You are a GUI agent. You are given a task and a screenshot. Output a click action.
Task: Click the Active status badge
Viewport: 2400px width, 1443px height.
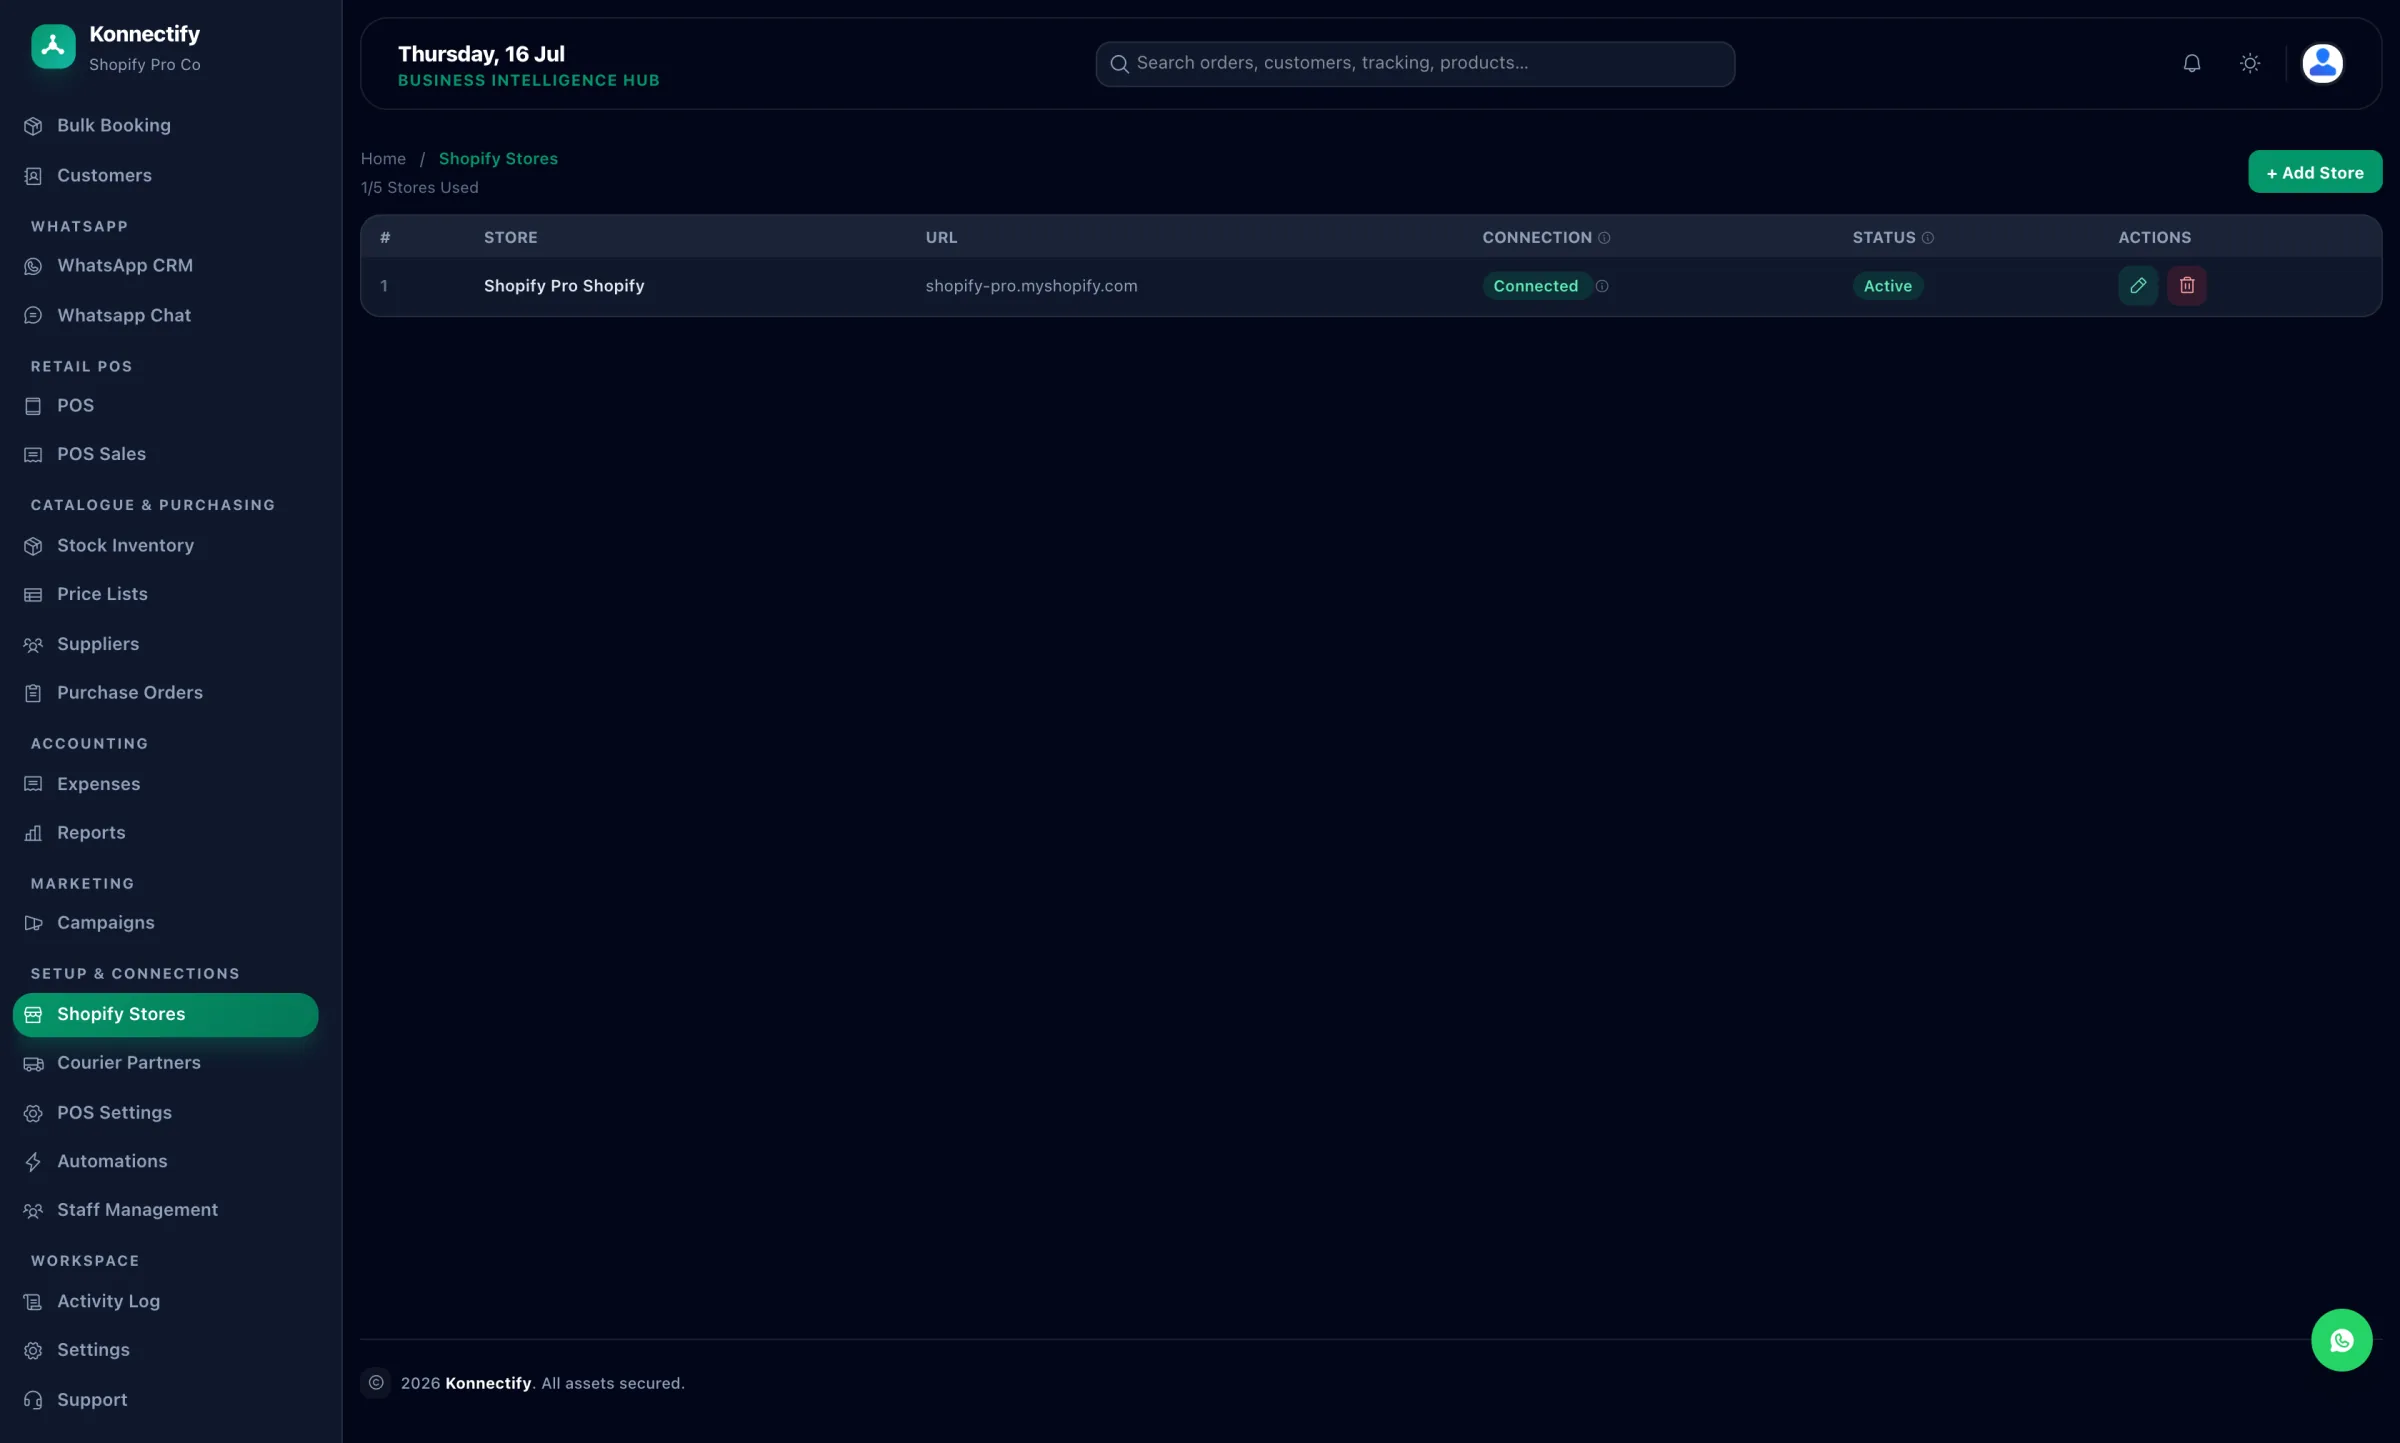[x=1887, y=286]
